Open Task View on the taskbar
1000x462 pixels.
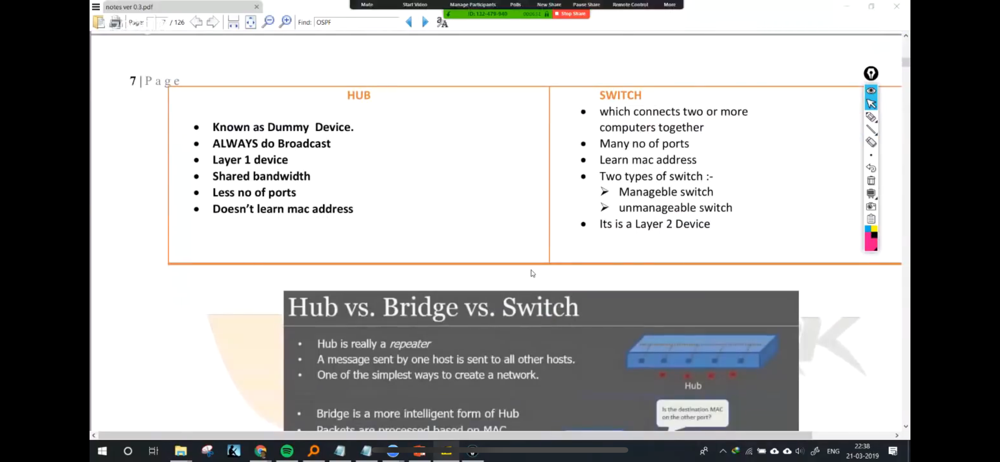[153, 451]
